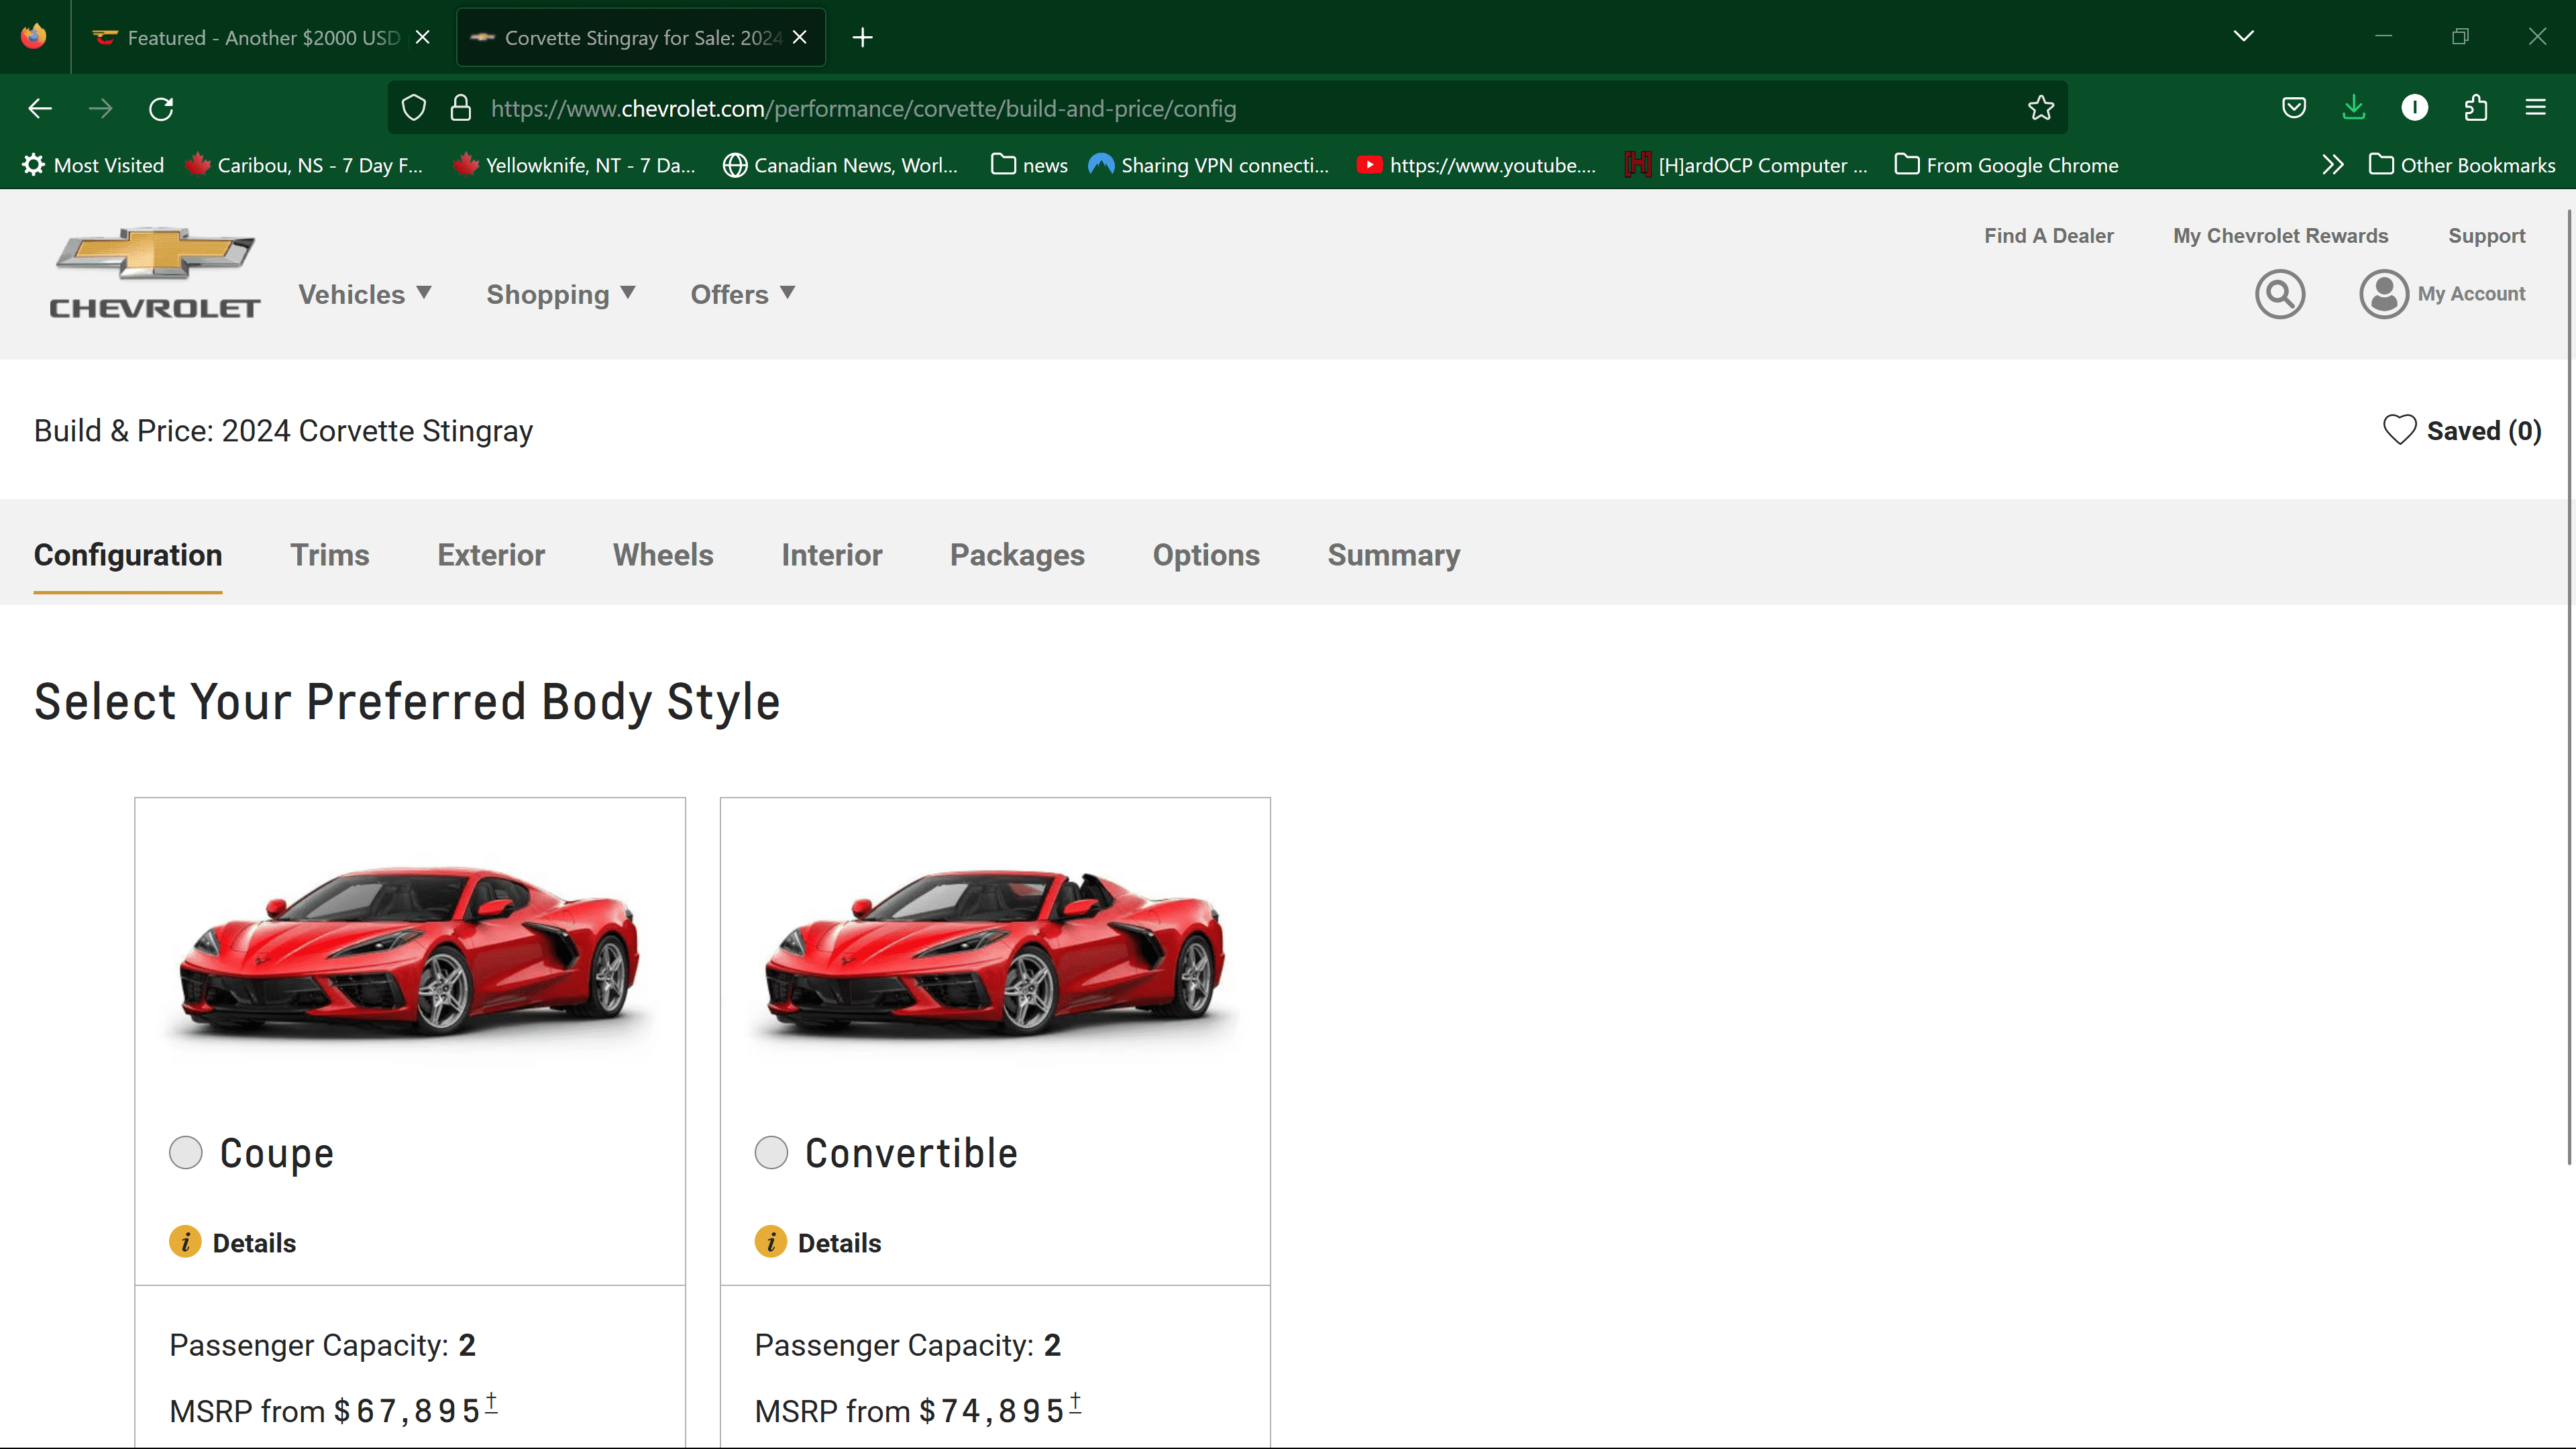This screenshot has width=2576, height=1449.
Task: Open My Account profile icon
Action: [2383, 294]
